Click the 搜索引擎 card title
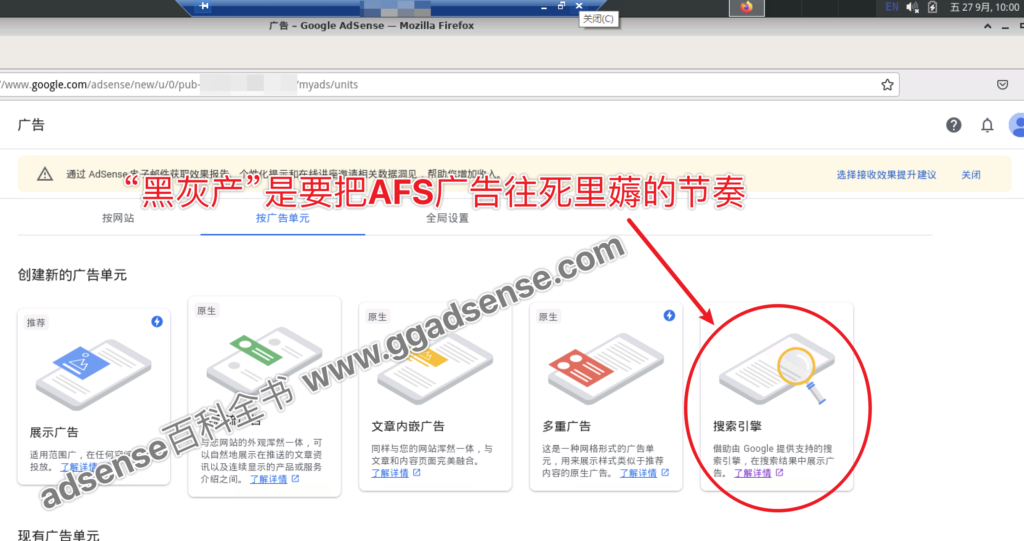The image size is (1024, 541). click(737, 426)
